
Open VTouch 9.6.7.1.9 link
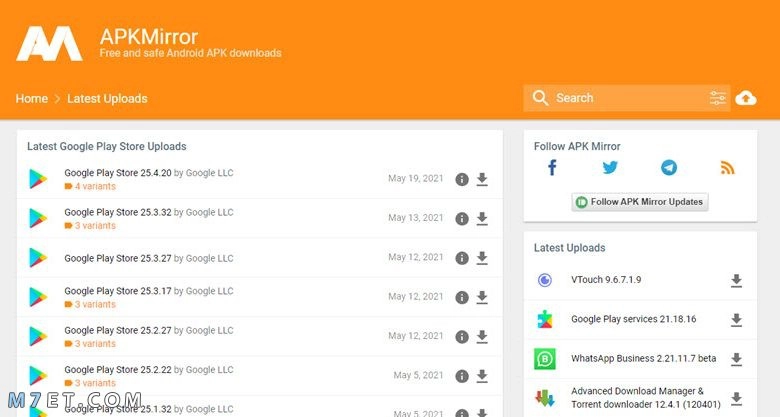(x=606, y=280)
